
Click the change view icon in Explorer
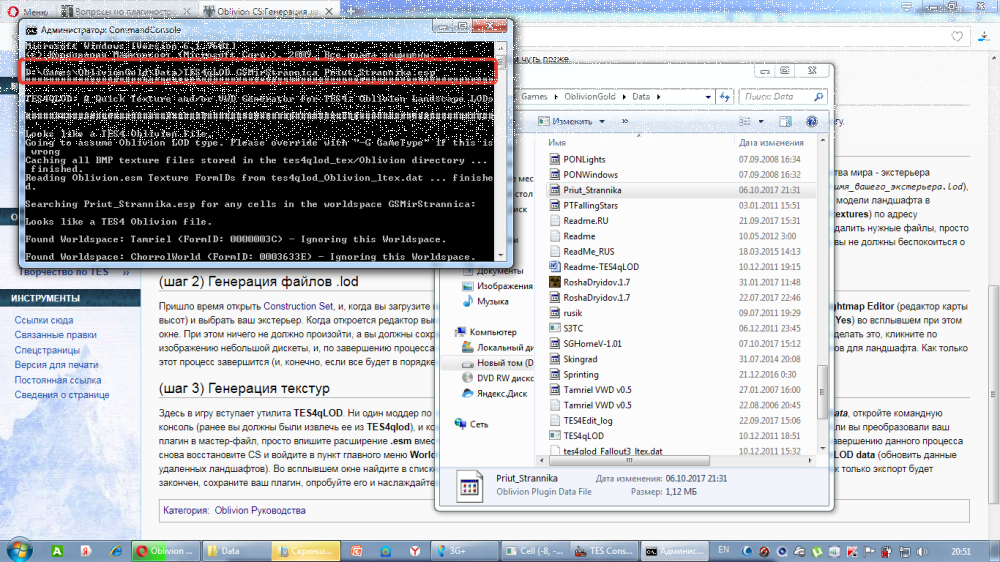point(744,121)
